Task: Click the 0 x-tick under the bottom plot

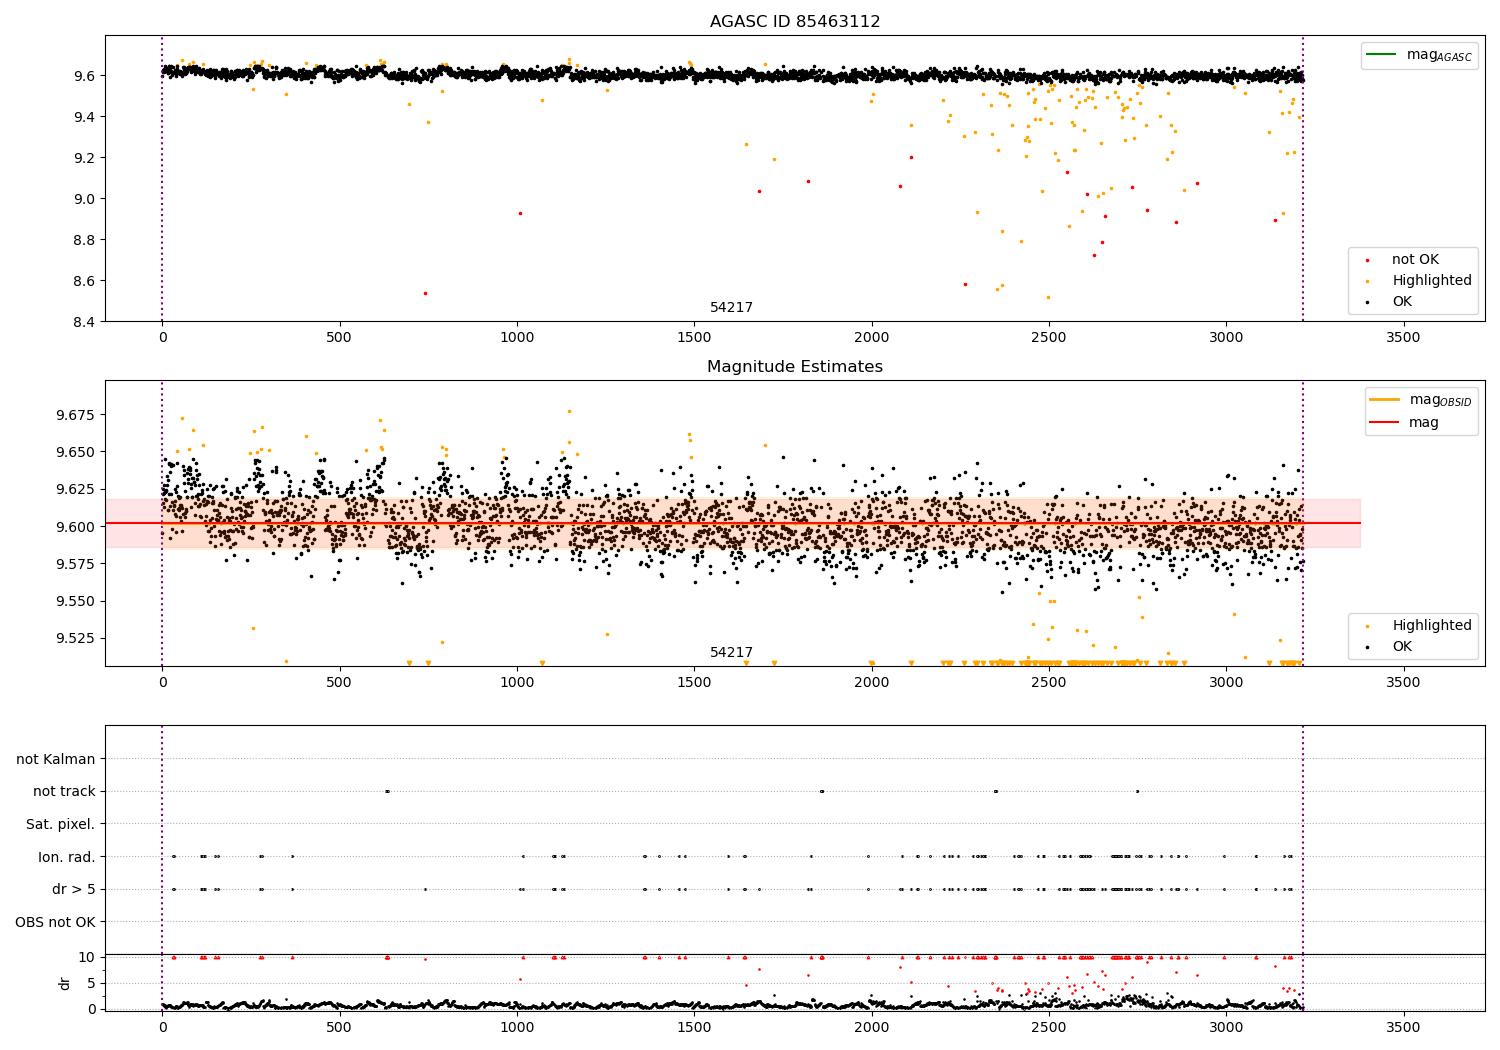Action: (x=162, y=1028)
